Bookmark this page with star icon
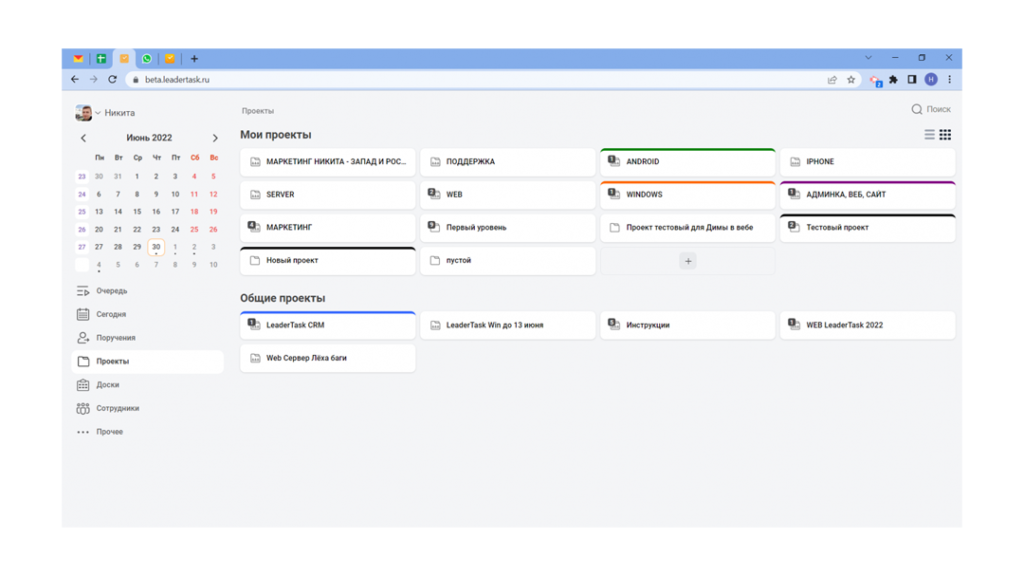 click(851, 80)
